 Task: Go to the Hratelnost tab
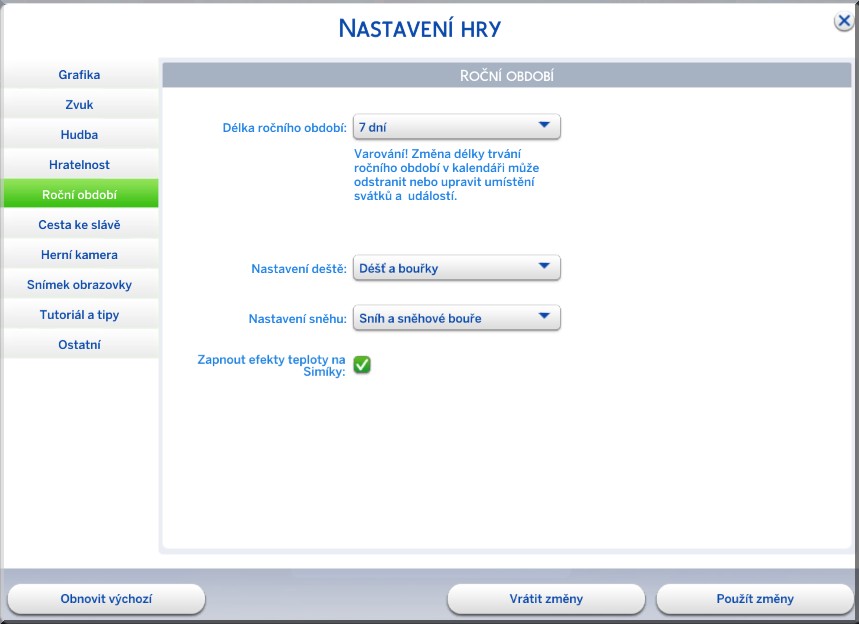[x=79, y=164]
